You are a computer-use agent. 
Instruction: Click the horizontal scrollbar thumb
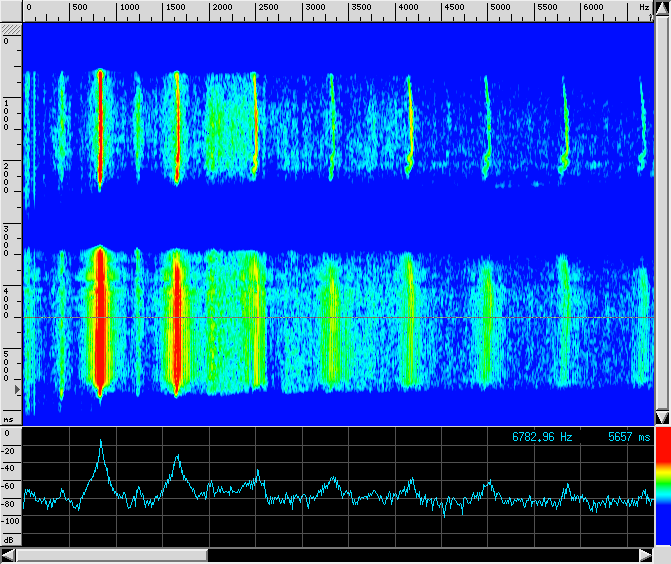tap(112, 555)
